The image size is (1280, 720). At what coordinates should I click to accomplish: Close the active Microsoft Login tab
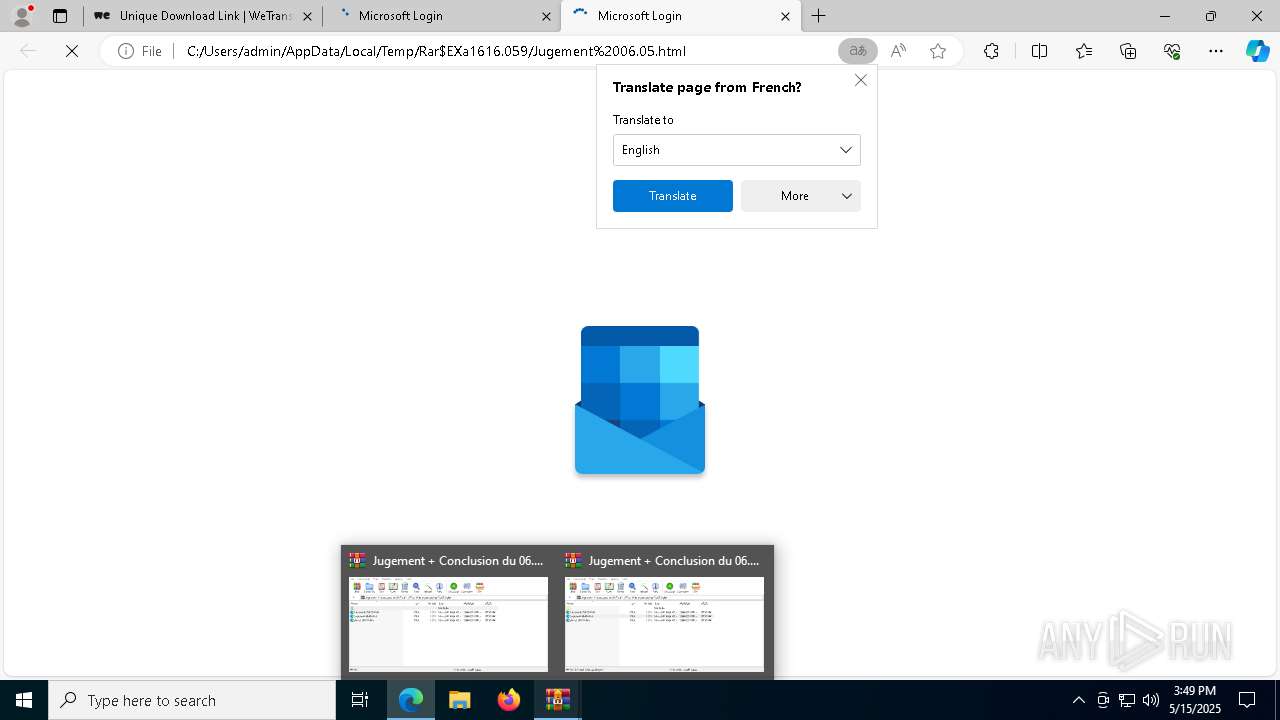click(x=785, y=16)
